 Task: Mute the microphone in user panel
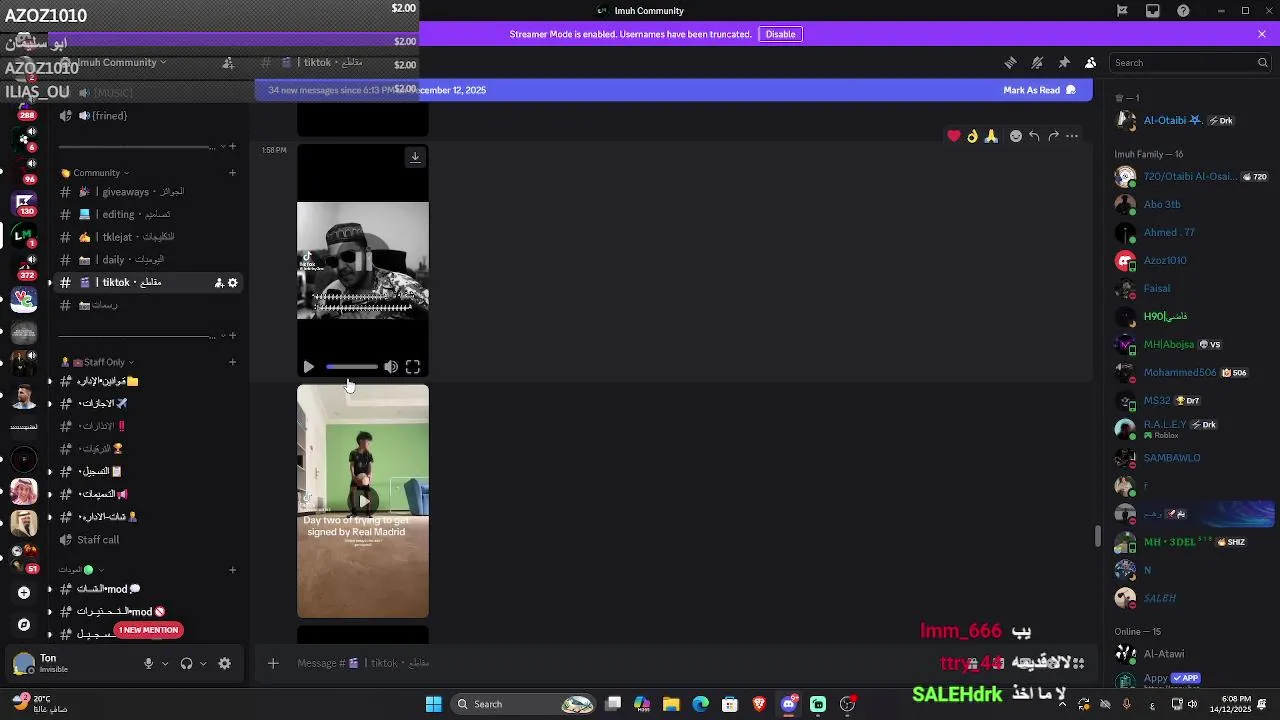tap(148, 663)
